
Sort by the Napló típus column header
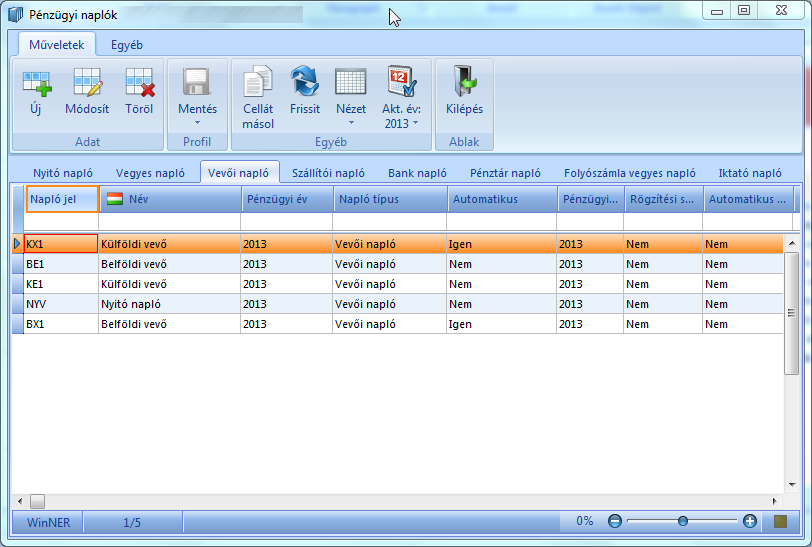click(x=390, y=199)
